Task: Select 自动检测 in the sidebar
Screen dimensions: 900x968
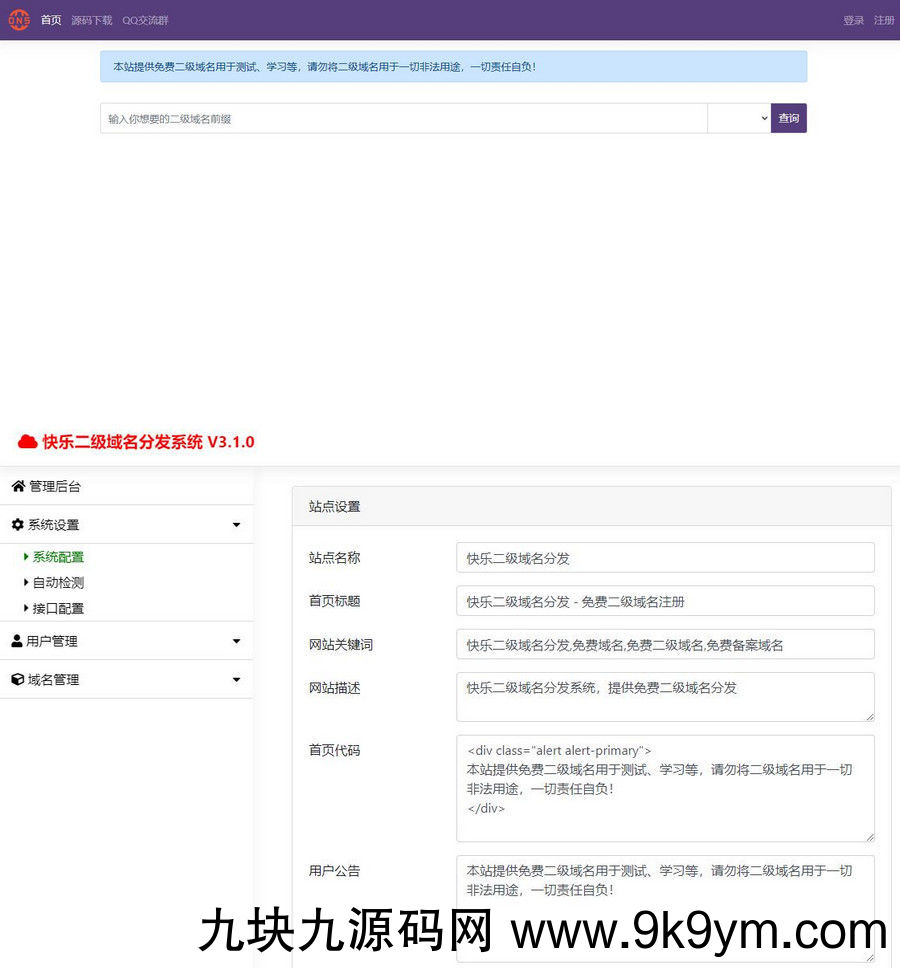Action: [x=58, y=582]
